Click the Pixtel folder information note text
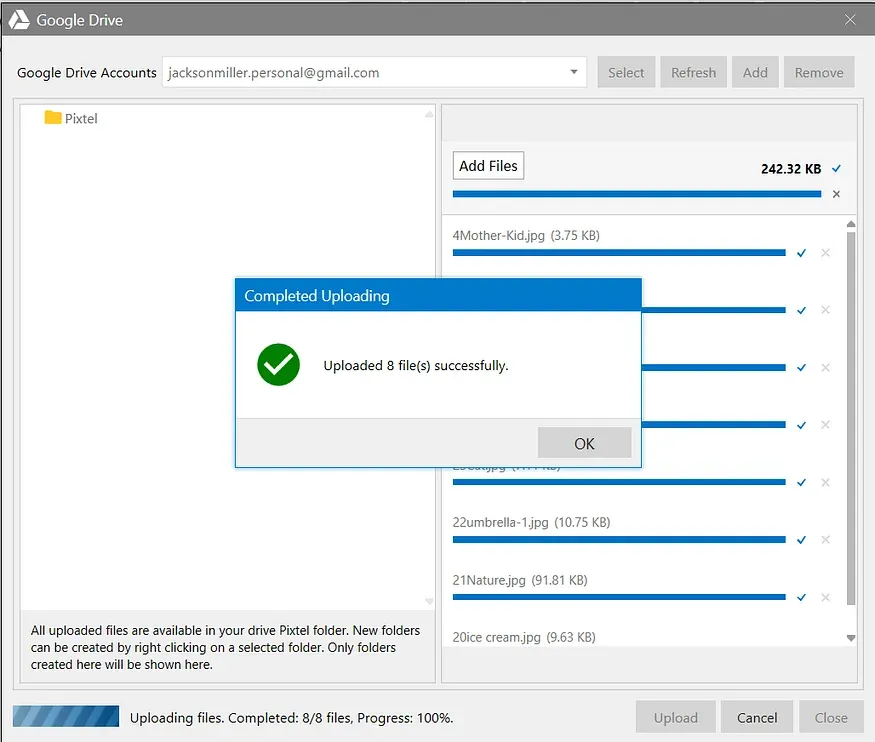Viewport: 875px width, 742px height. [225, 647]
